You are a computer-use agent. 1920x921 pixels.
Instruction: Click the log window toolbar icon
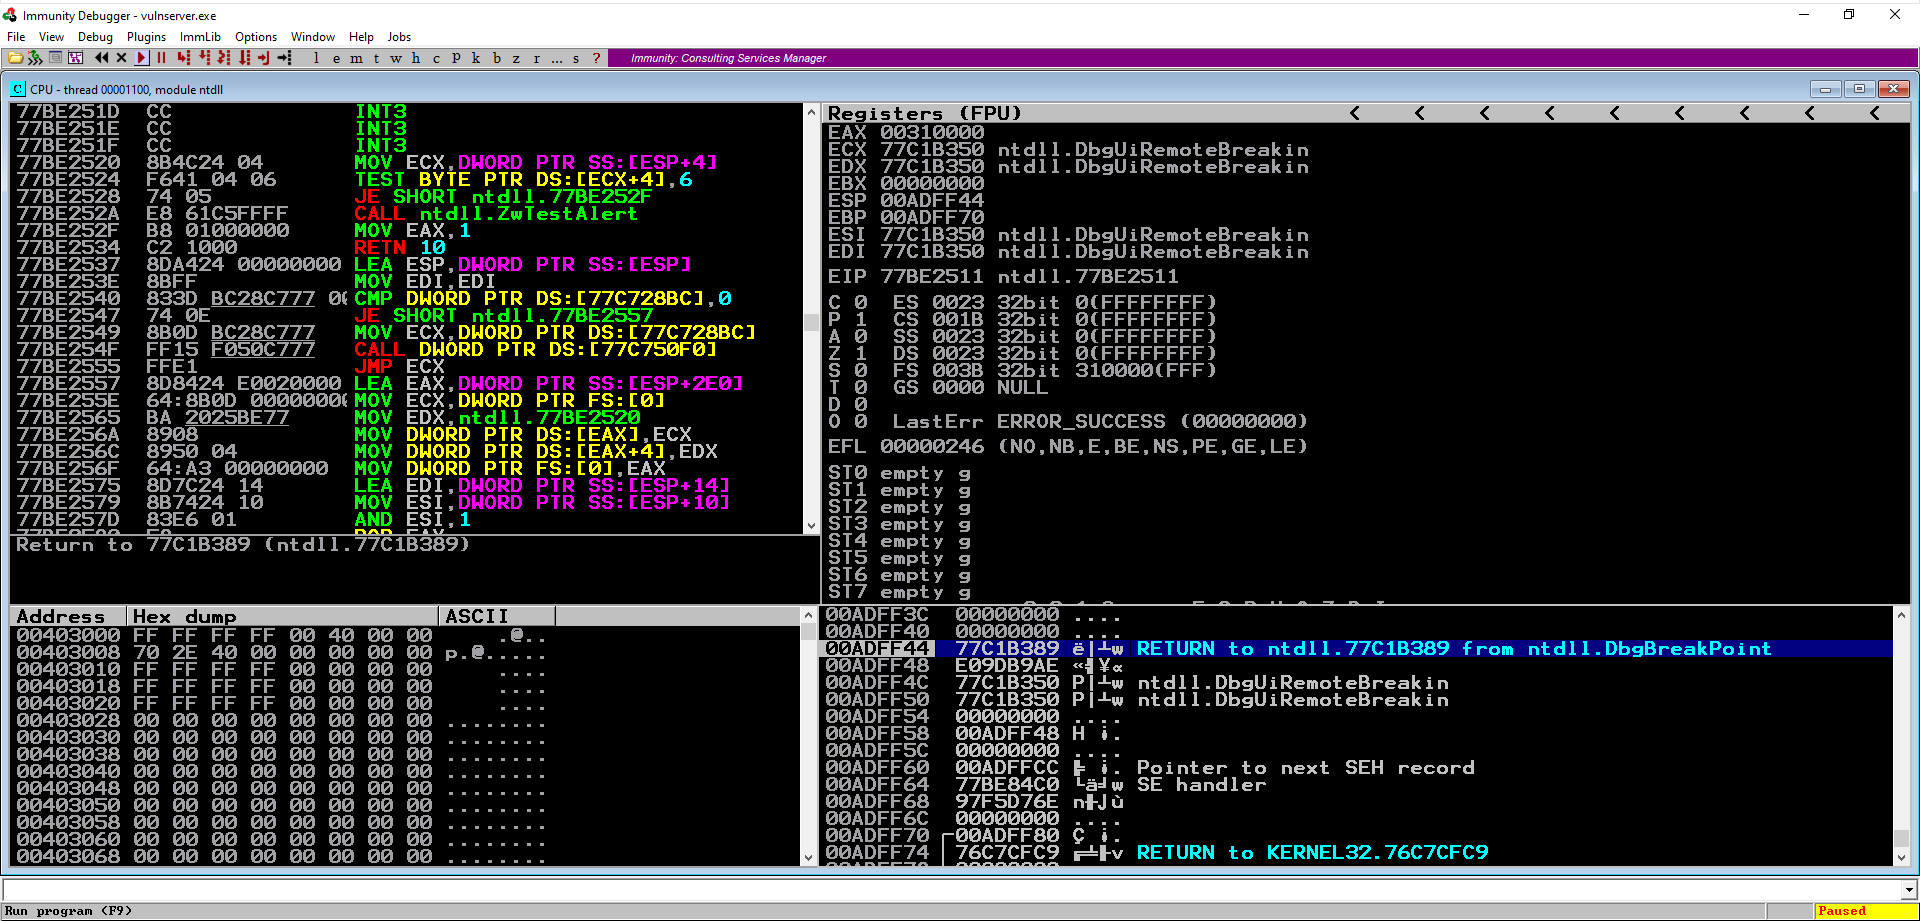pos(56,58)
